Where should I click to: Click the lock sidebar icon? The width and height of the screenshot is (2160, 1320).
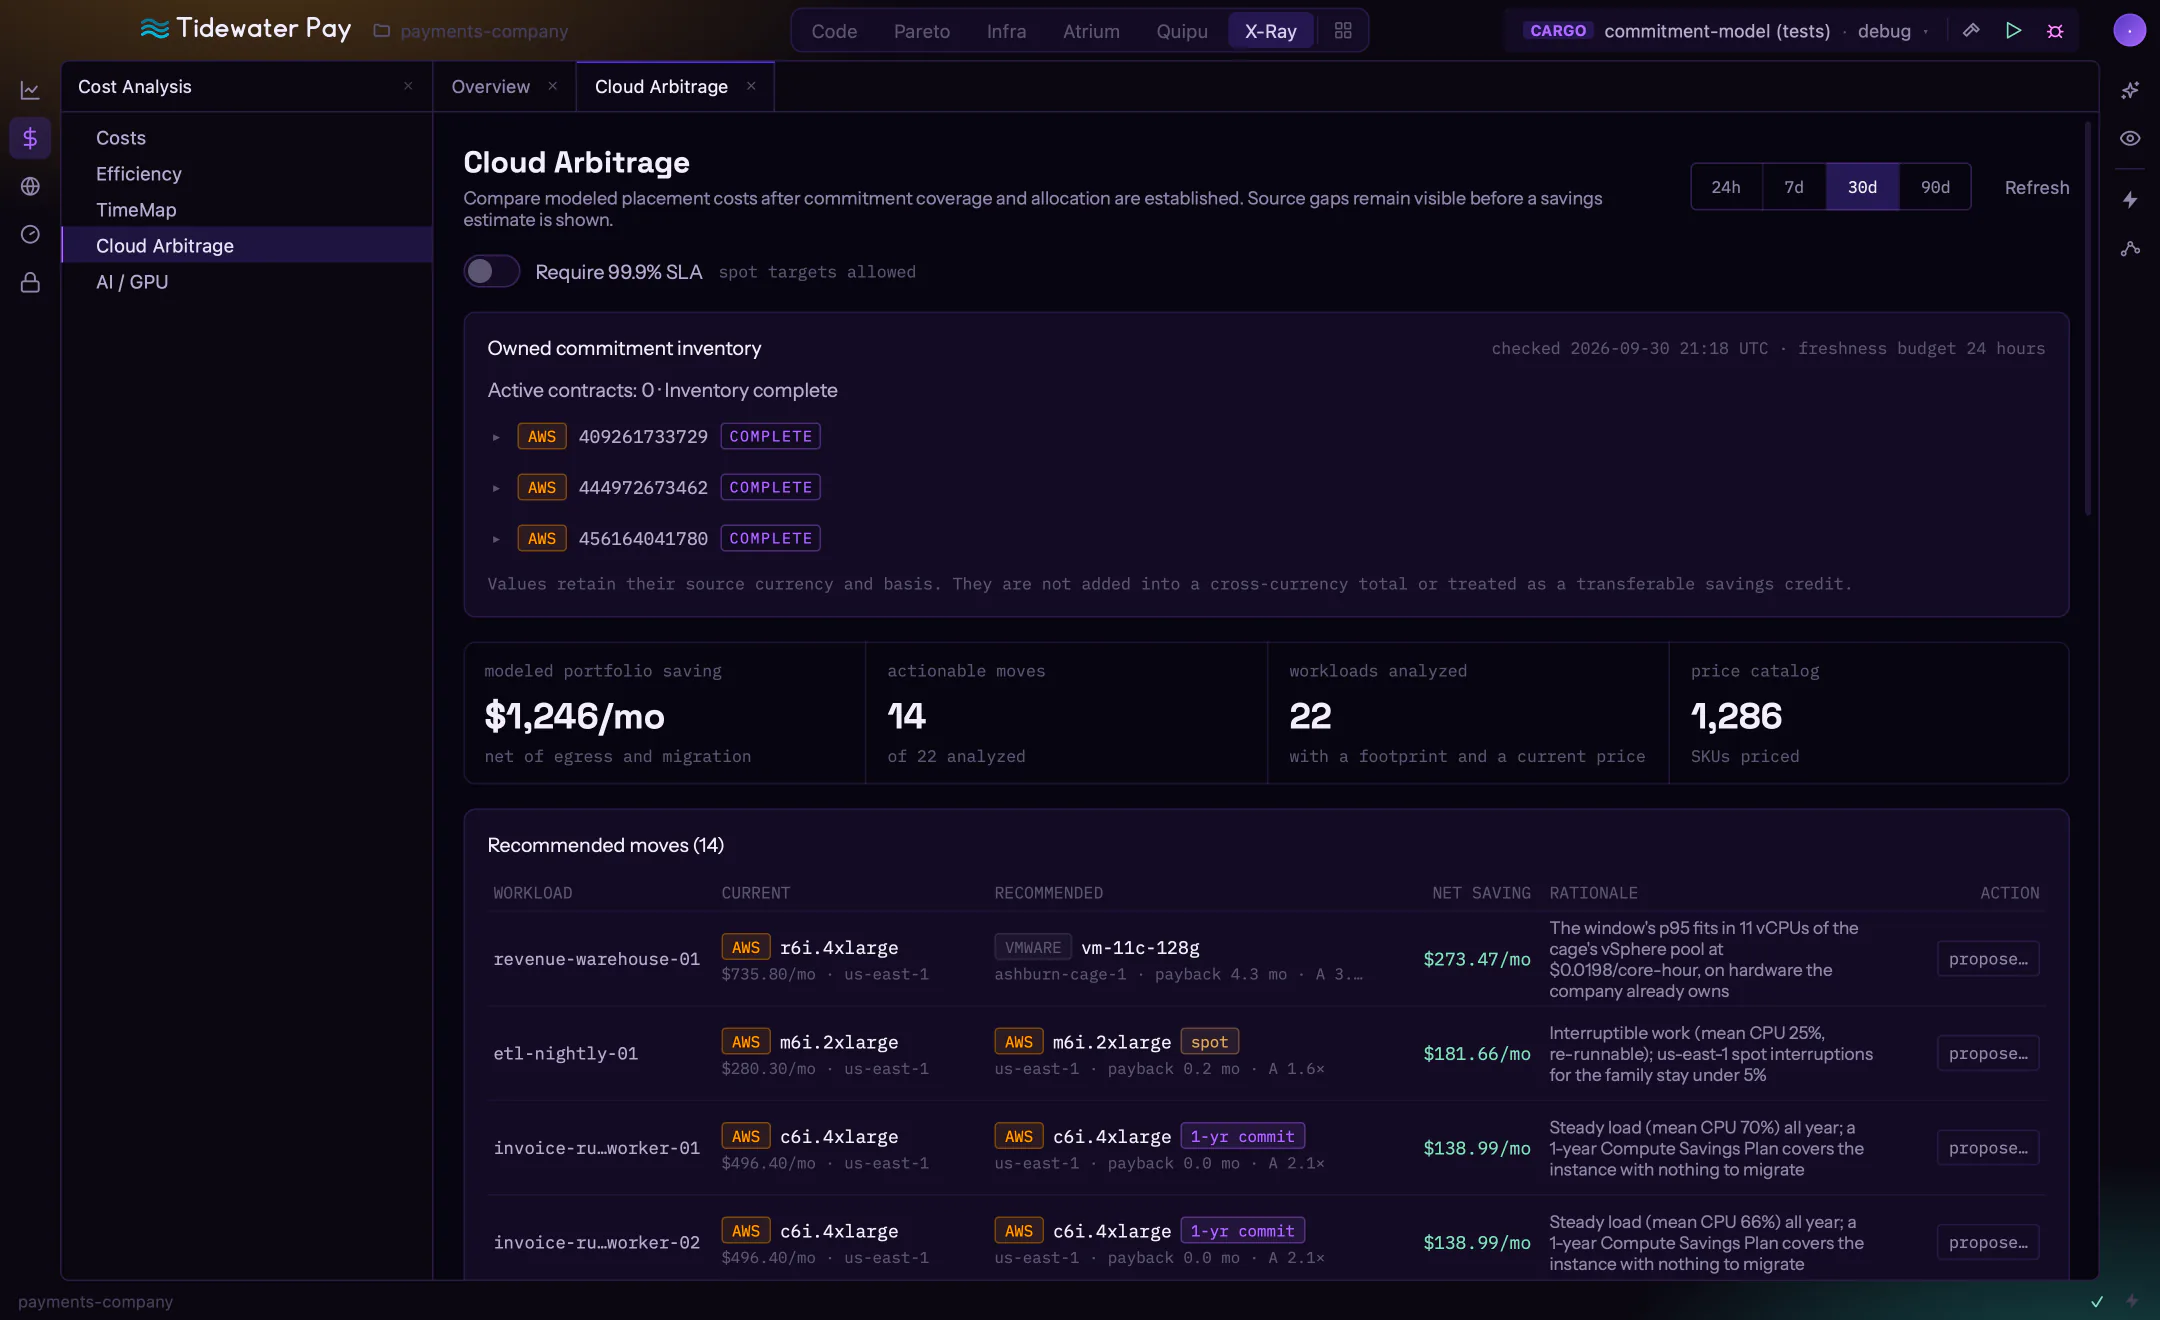click(x=30, y=283)
